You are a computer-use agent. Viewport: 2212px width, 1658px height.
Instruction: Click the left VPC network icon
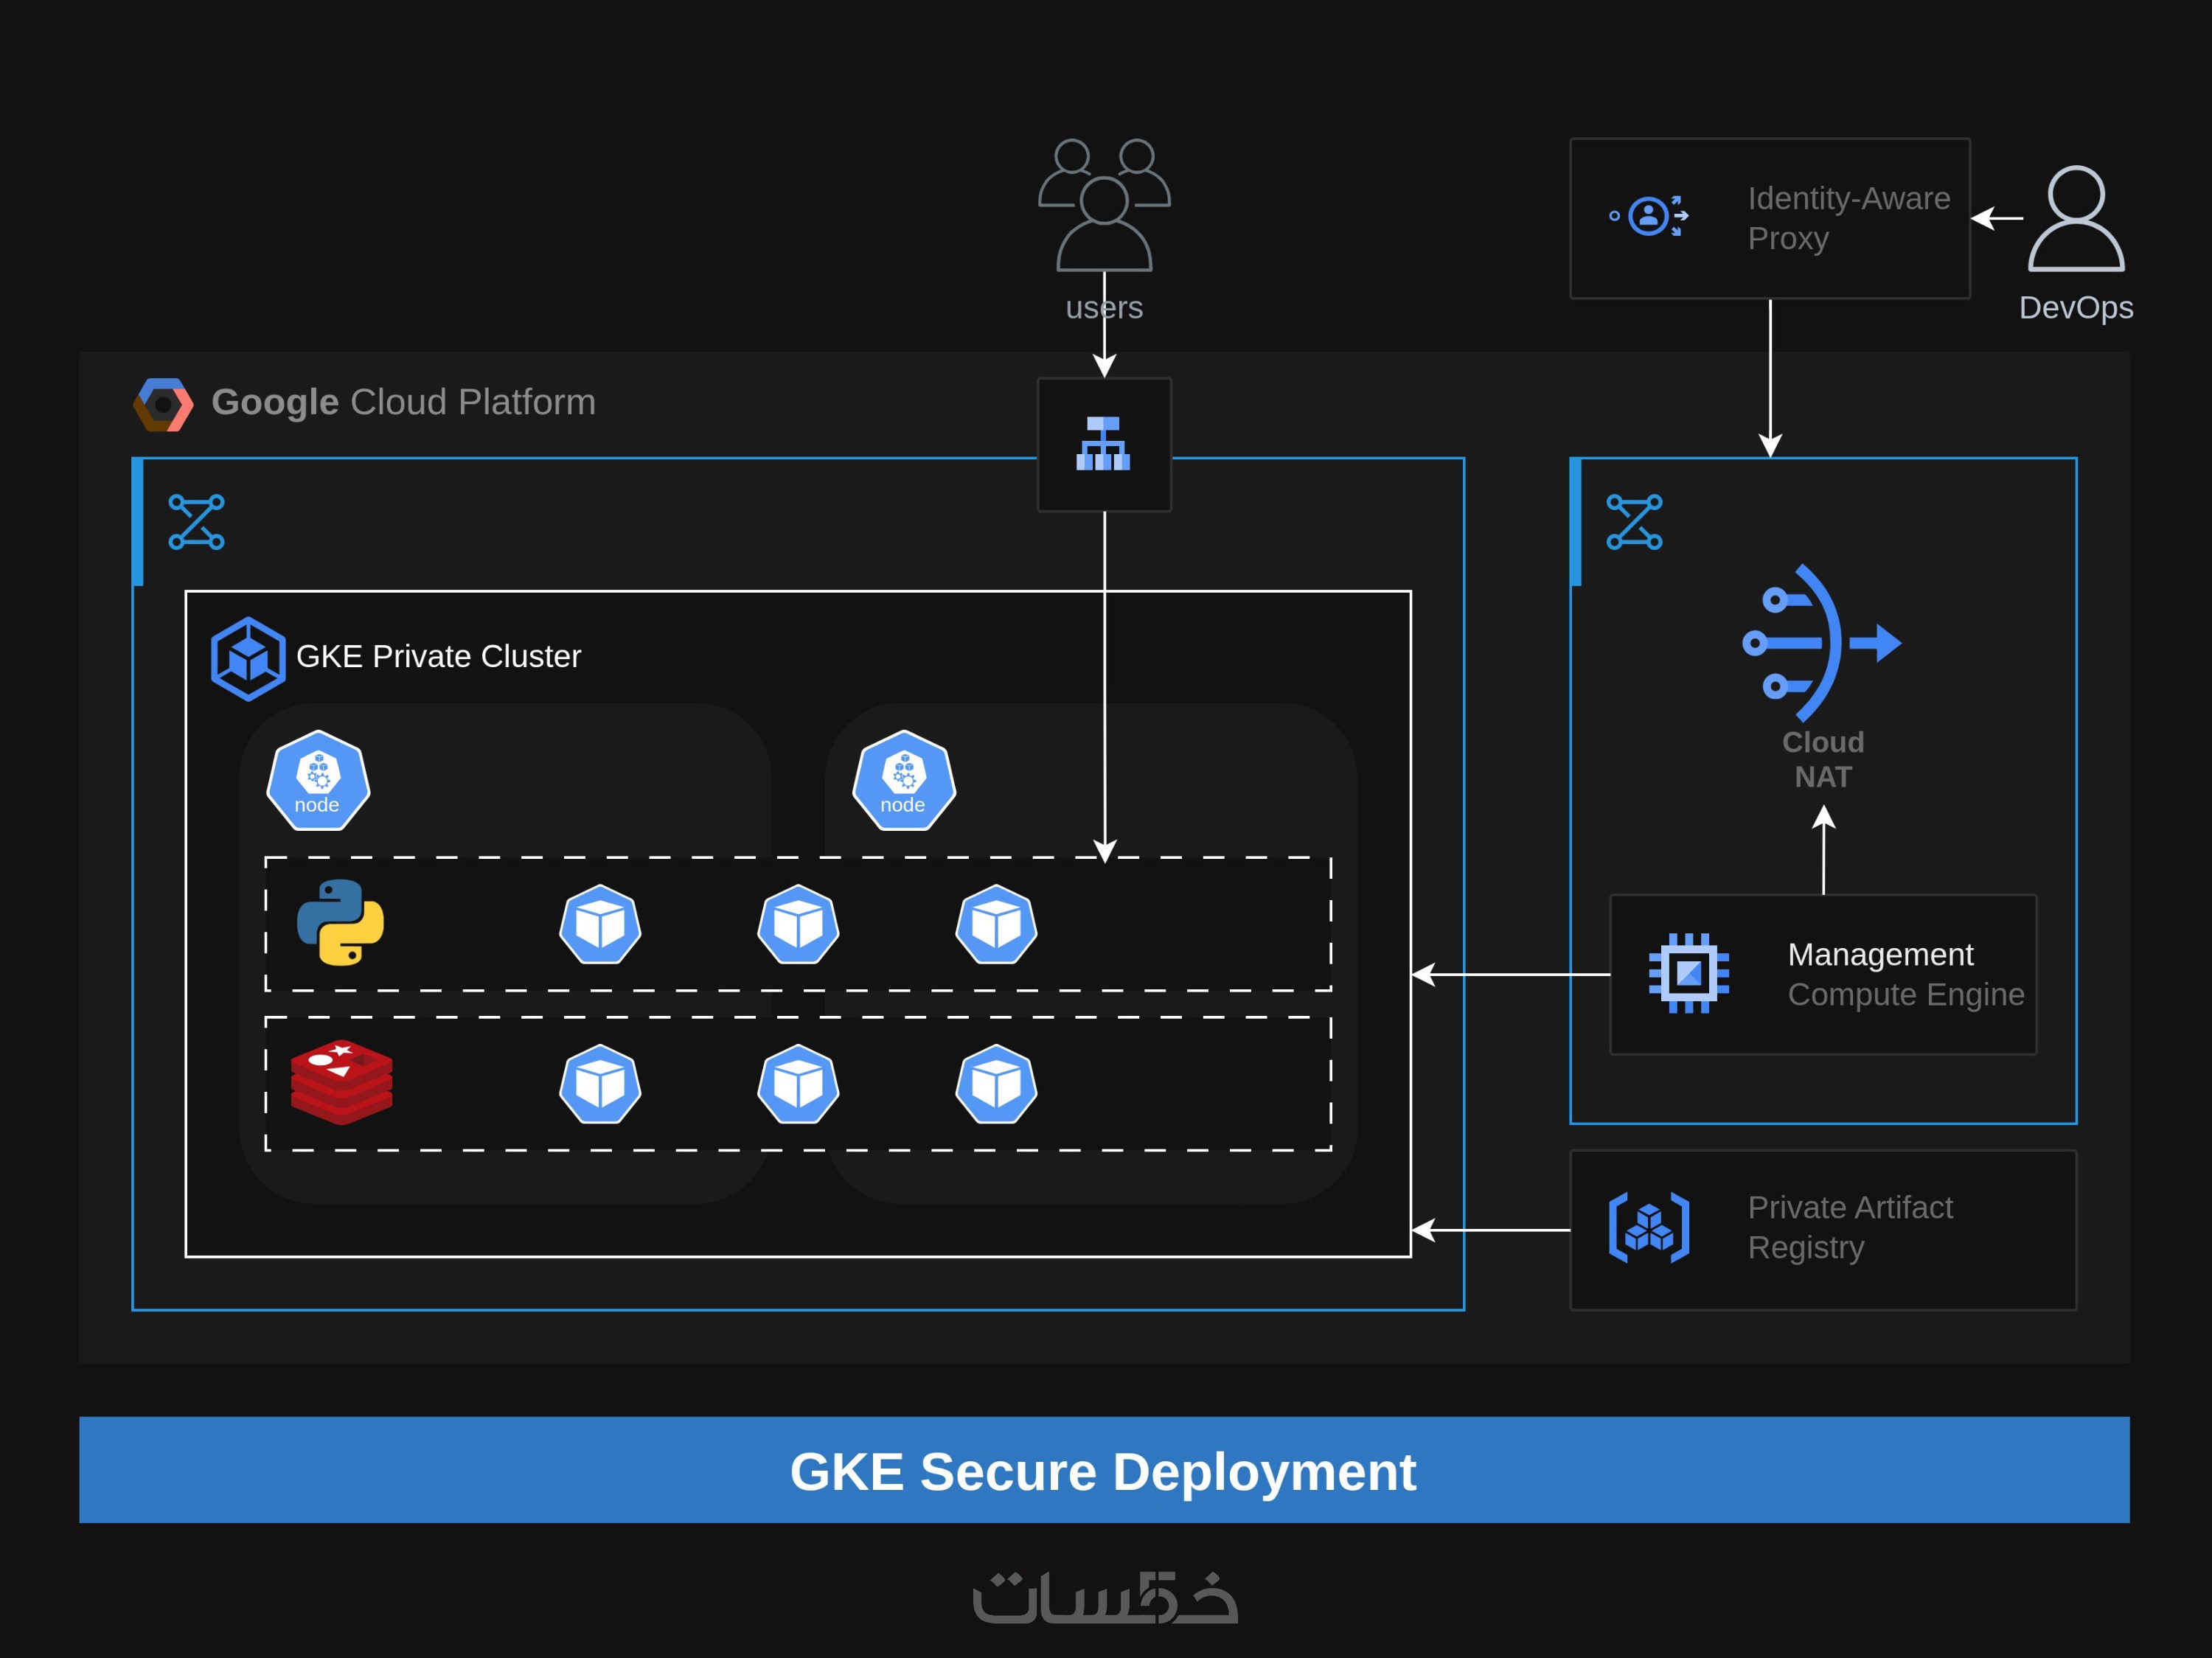[196, 522]
